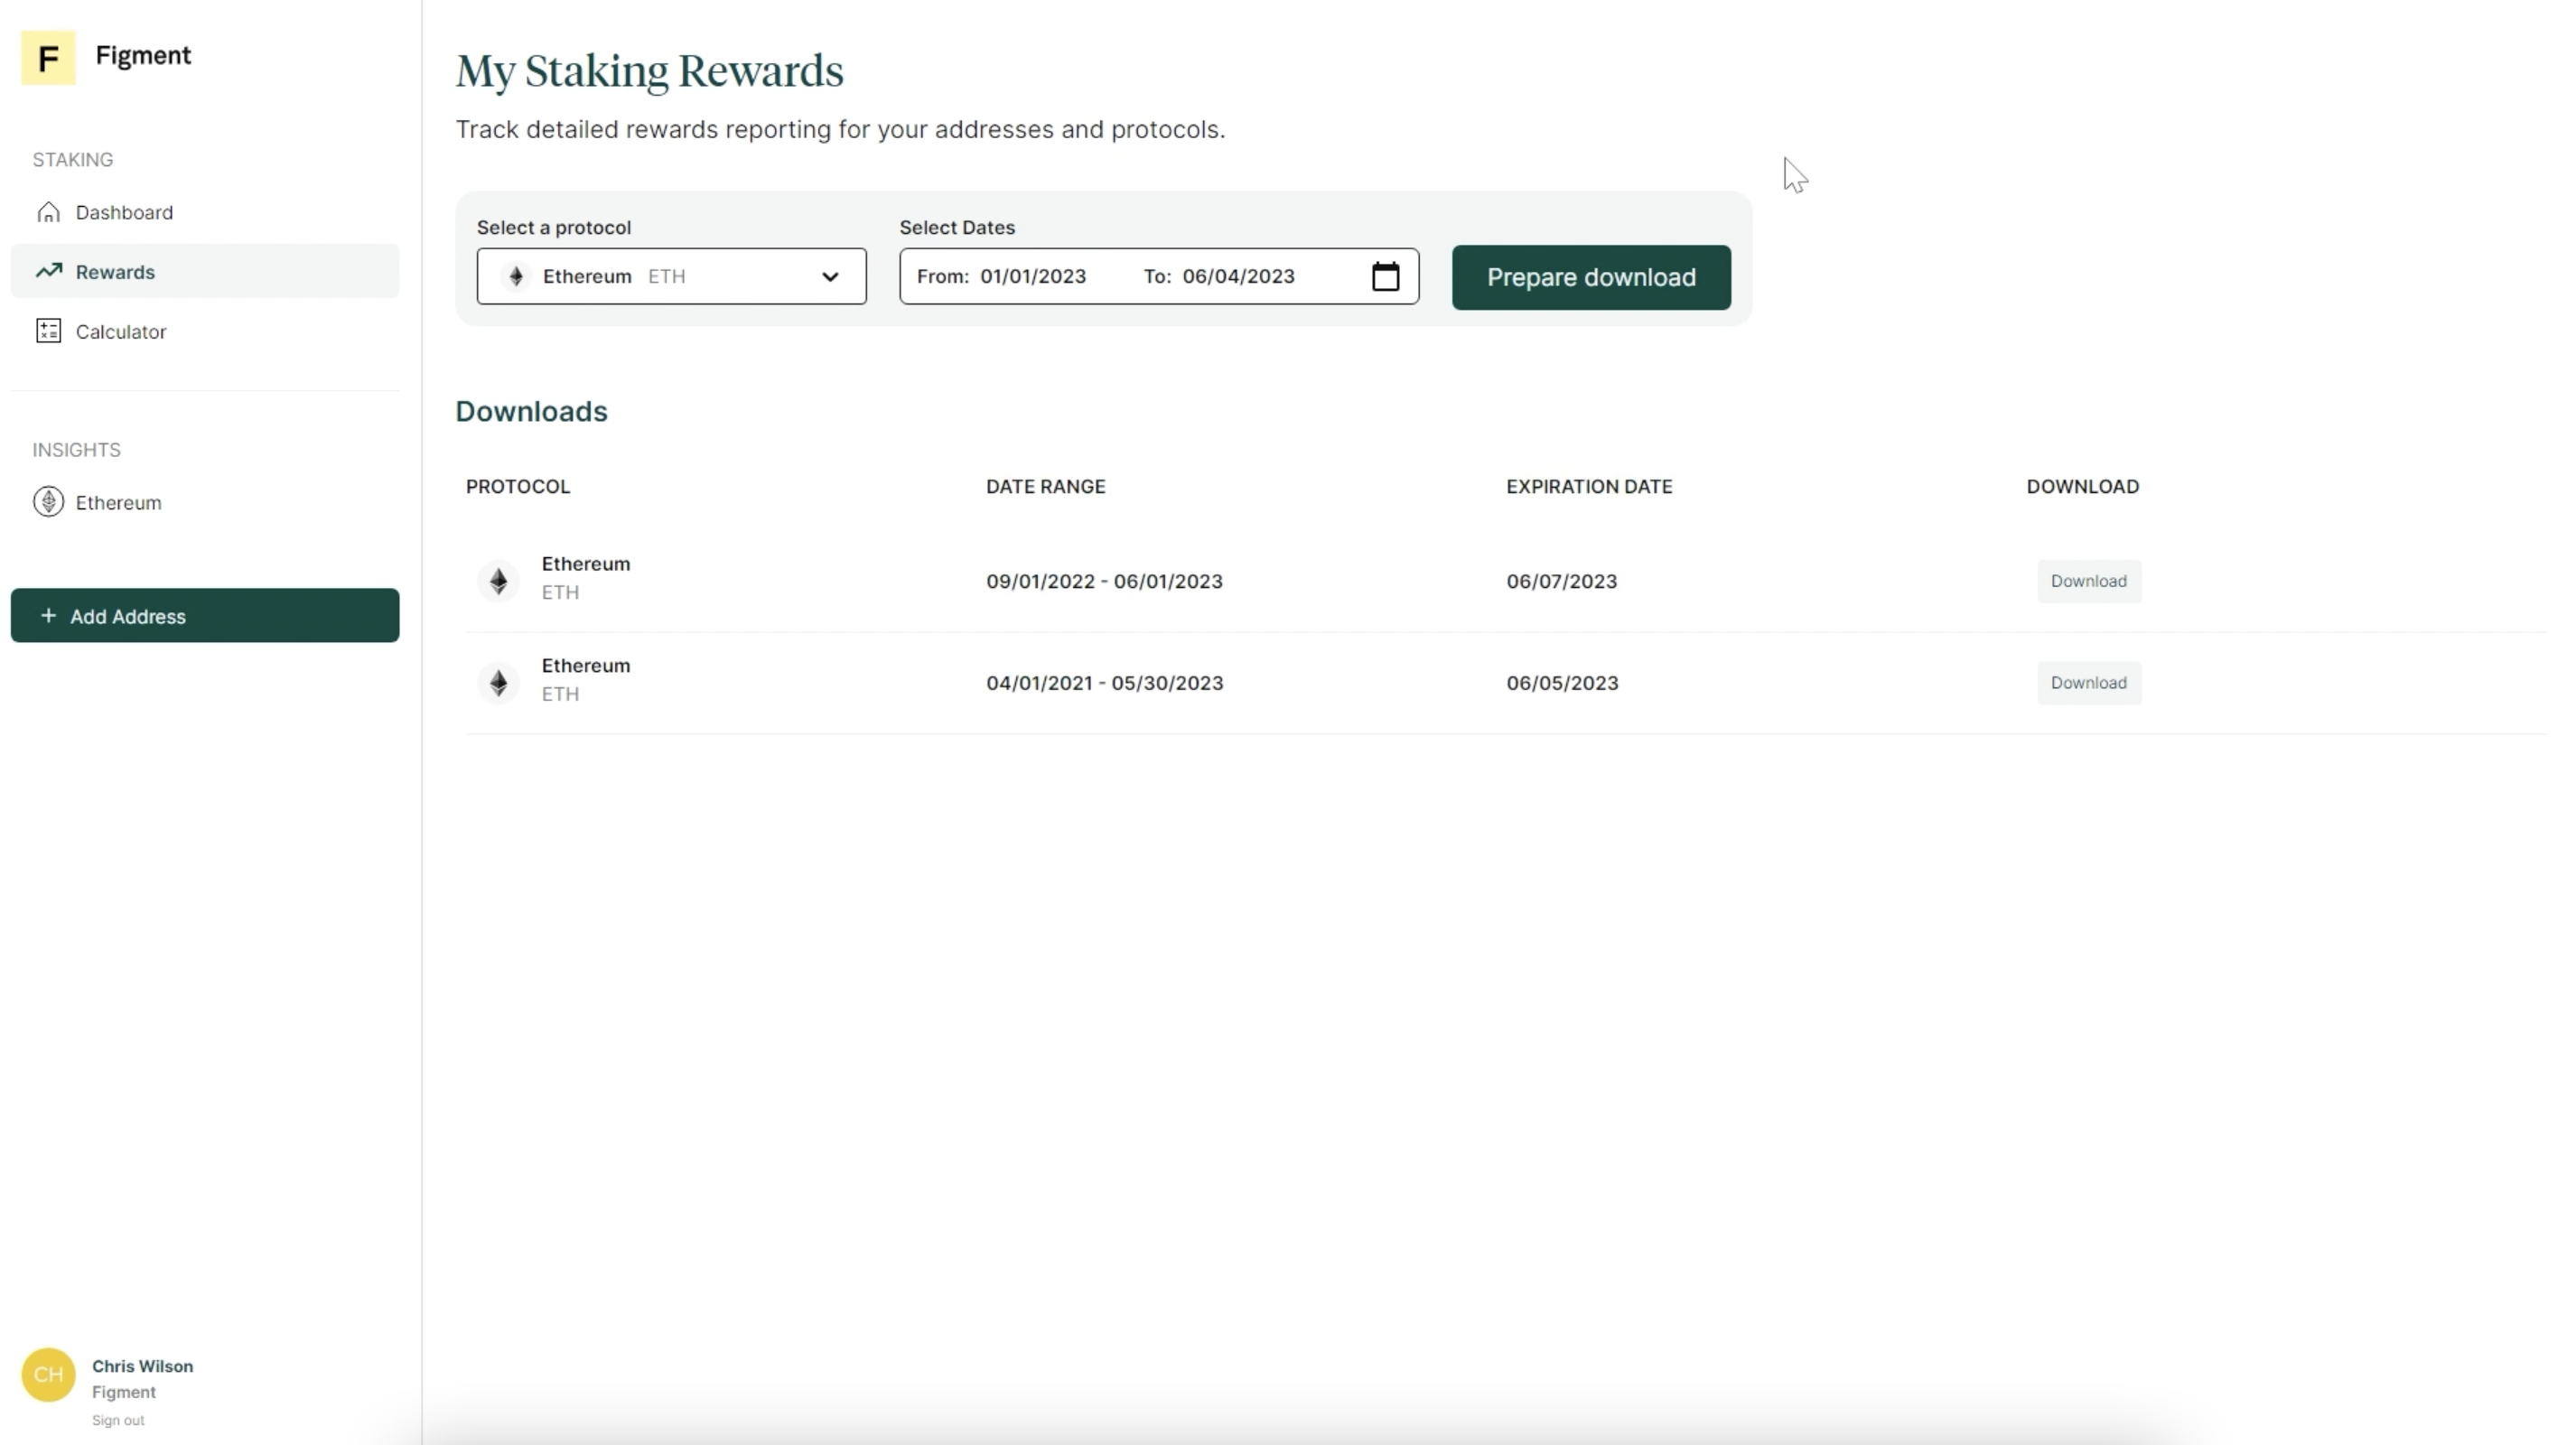
Task: Click the DOWNLOAD column header
Action: [2083, 486]
